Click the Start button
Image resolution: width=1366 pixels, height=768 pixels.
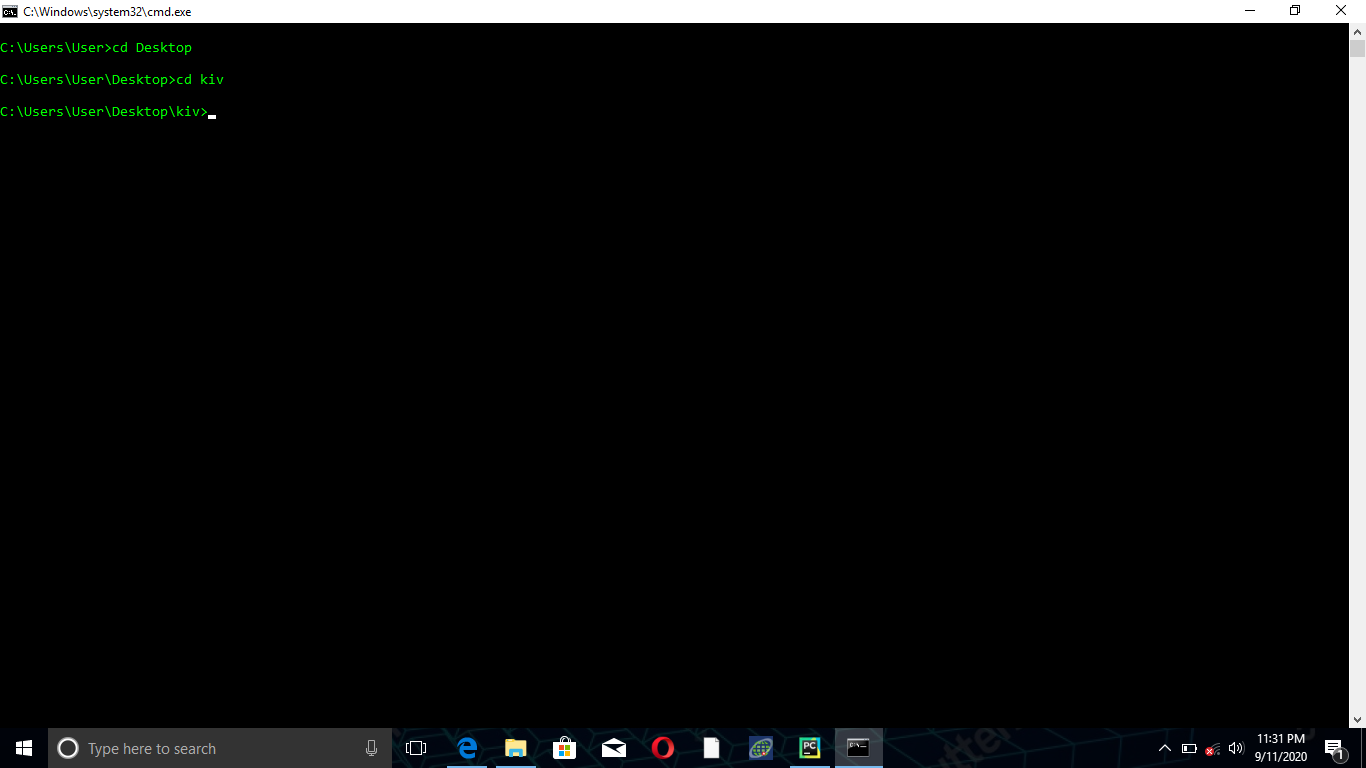pyautogui.click(x=21, y=747)
